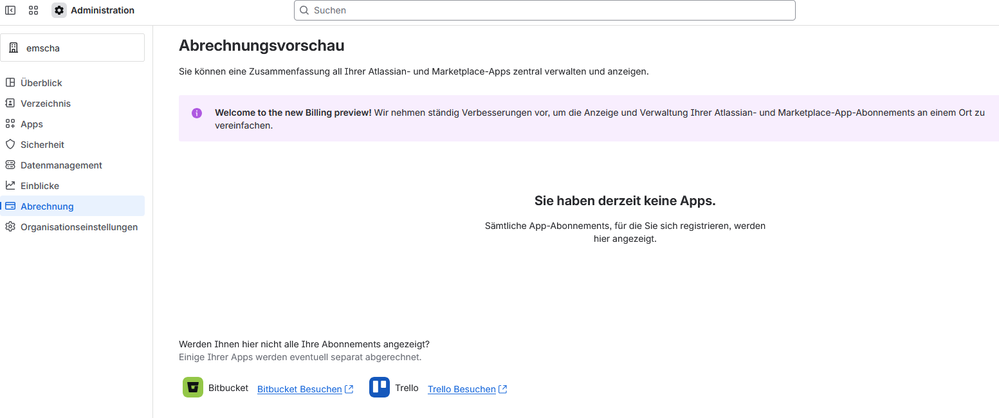The height and width of the screenshot is (418, 999).
Task: Click the Bitbucket Besuchen link
Action: (x=299, y=389)
